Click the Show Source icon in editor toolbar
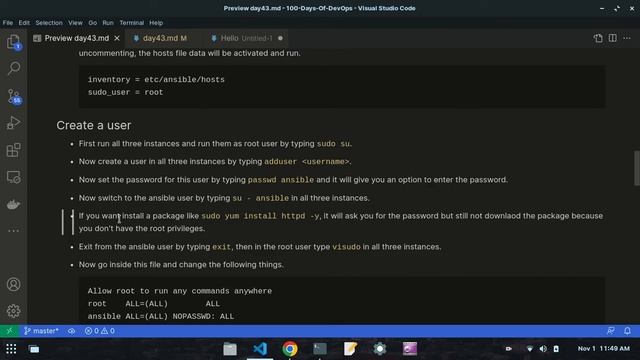 [x=598, y=38]
